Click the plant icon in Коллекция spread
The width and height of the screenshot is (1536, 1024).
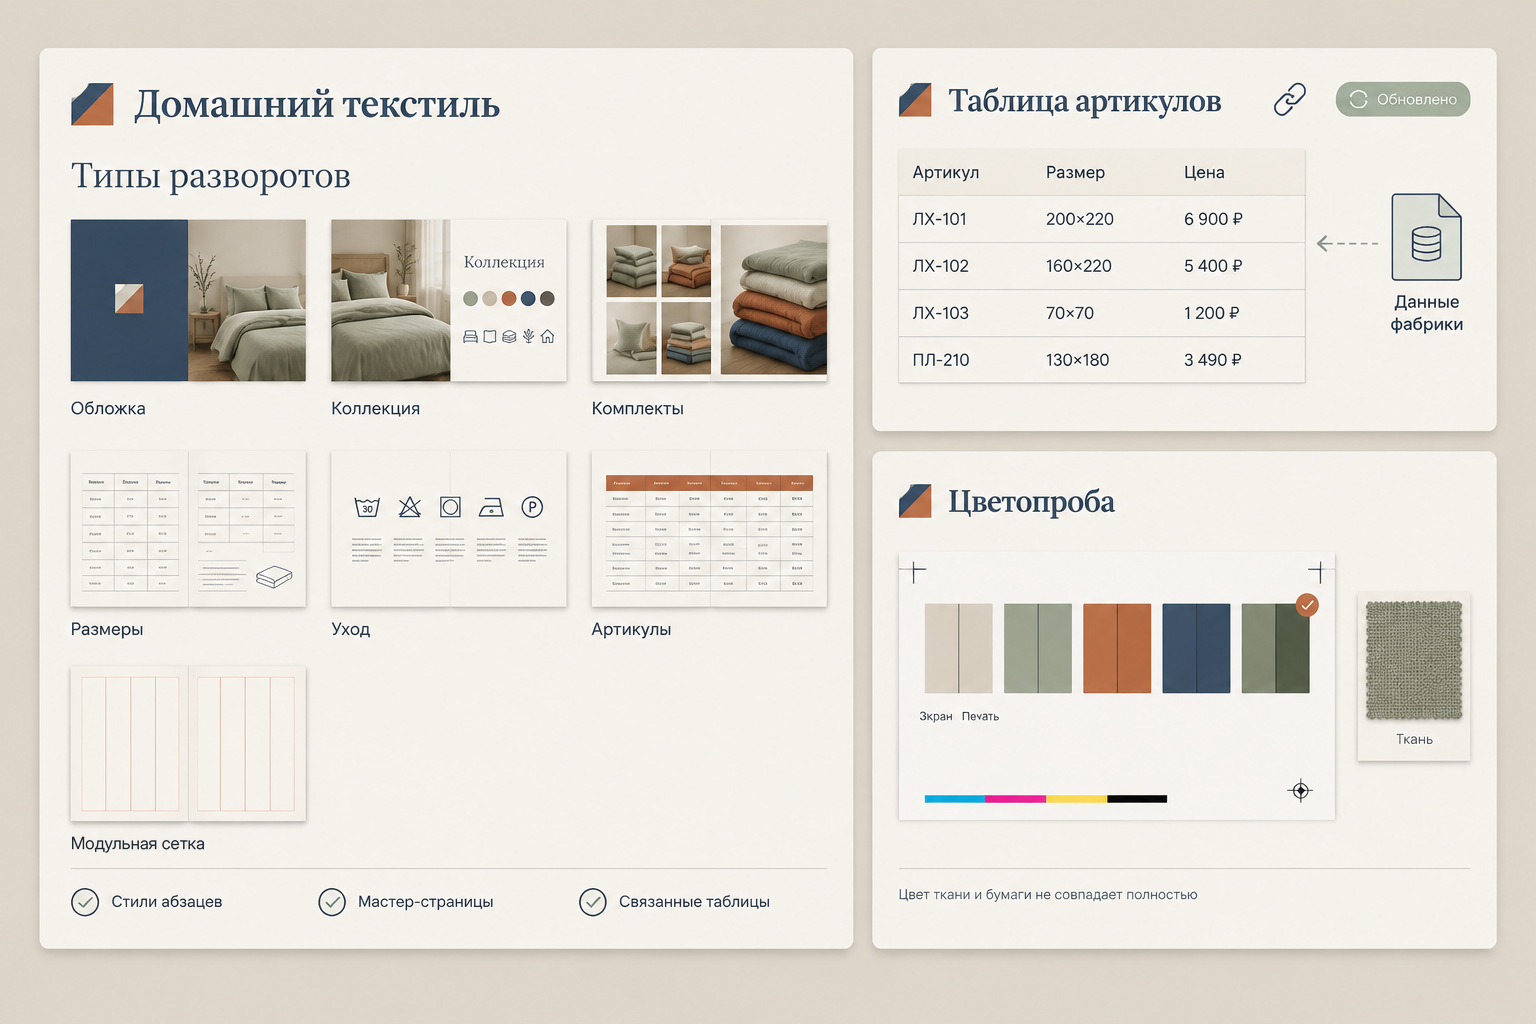point(528,337)
